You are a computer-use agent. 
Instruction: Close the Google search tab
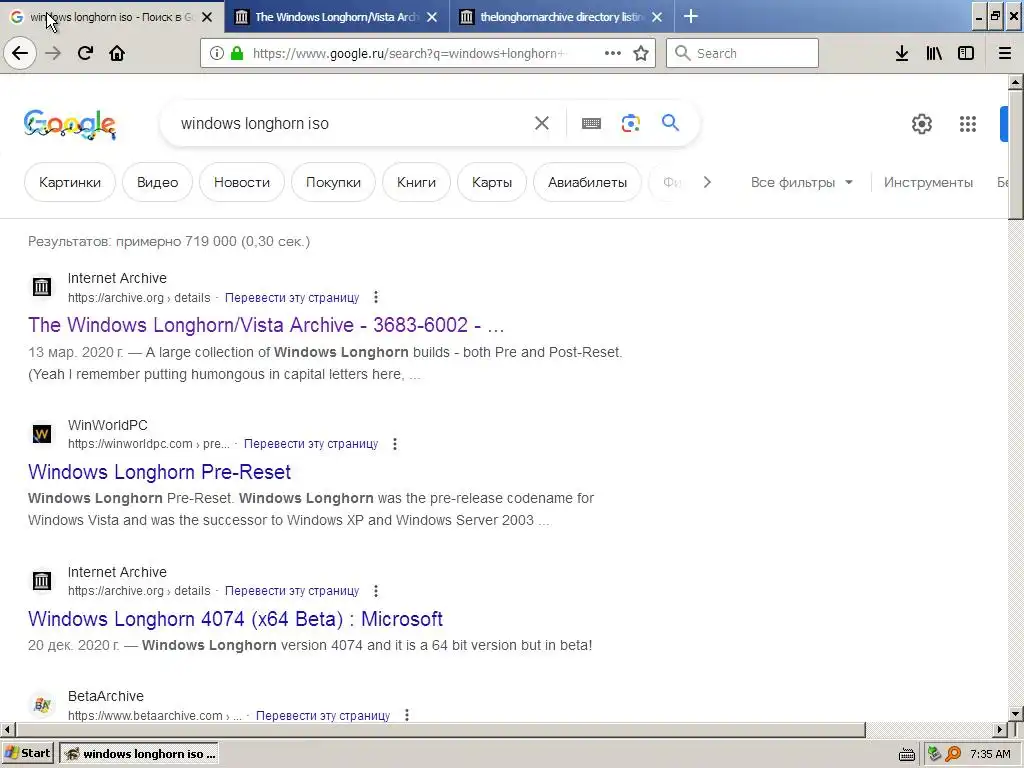(207, 17)
